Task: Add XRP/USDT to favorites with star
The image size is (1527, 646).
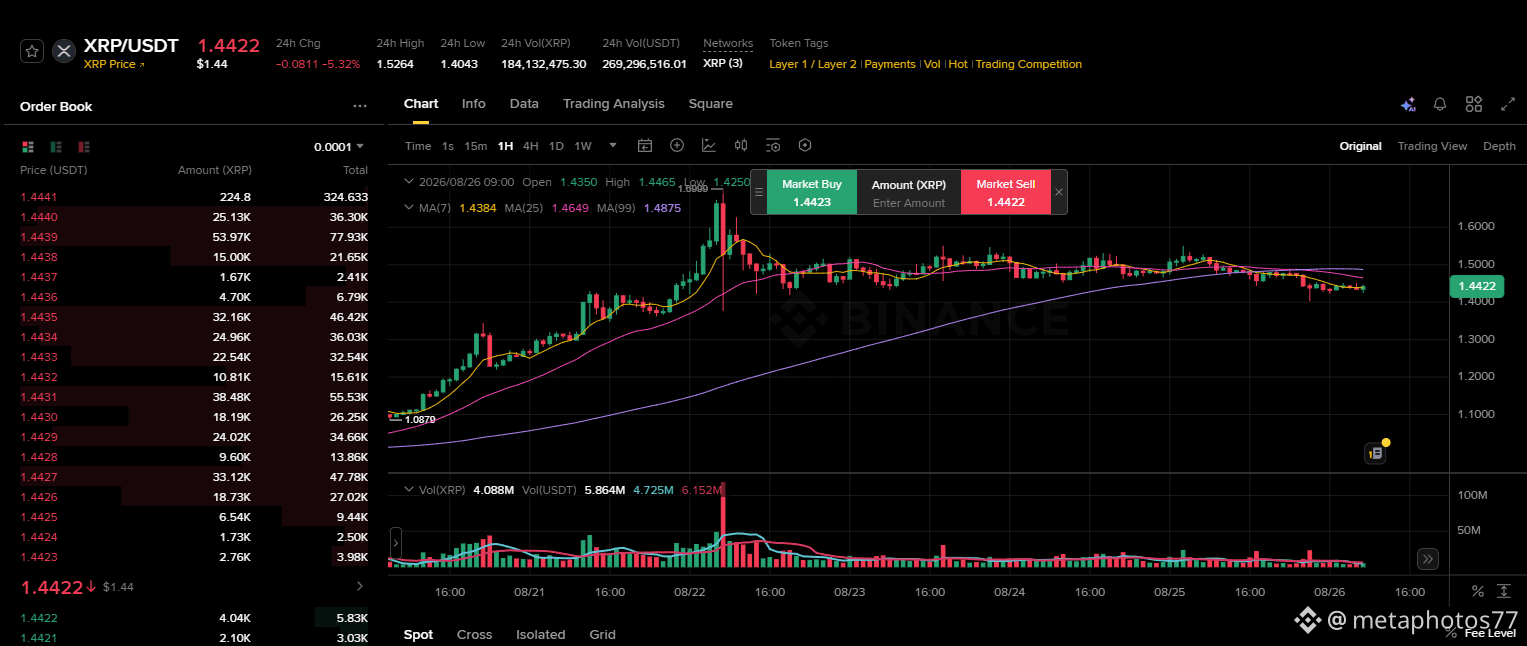Action: pos(32,51)
